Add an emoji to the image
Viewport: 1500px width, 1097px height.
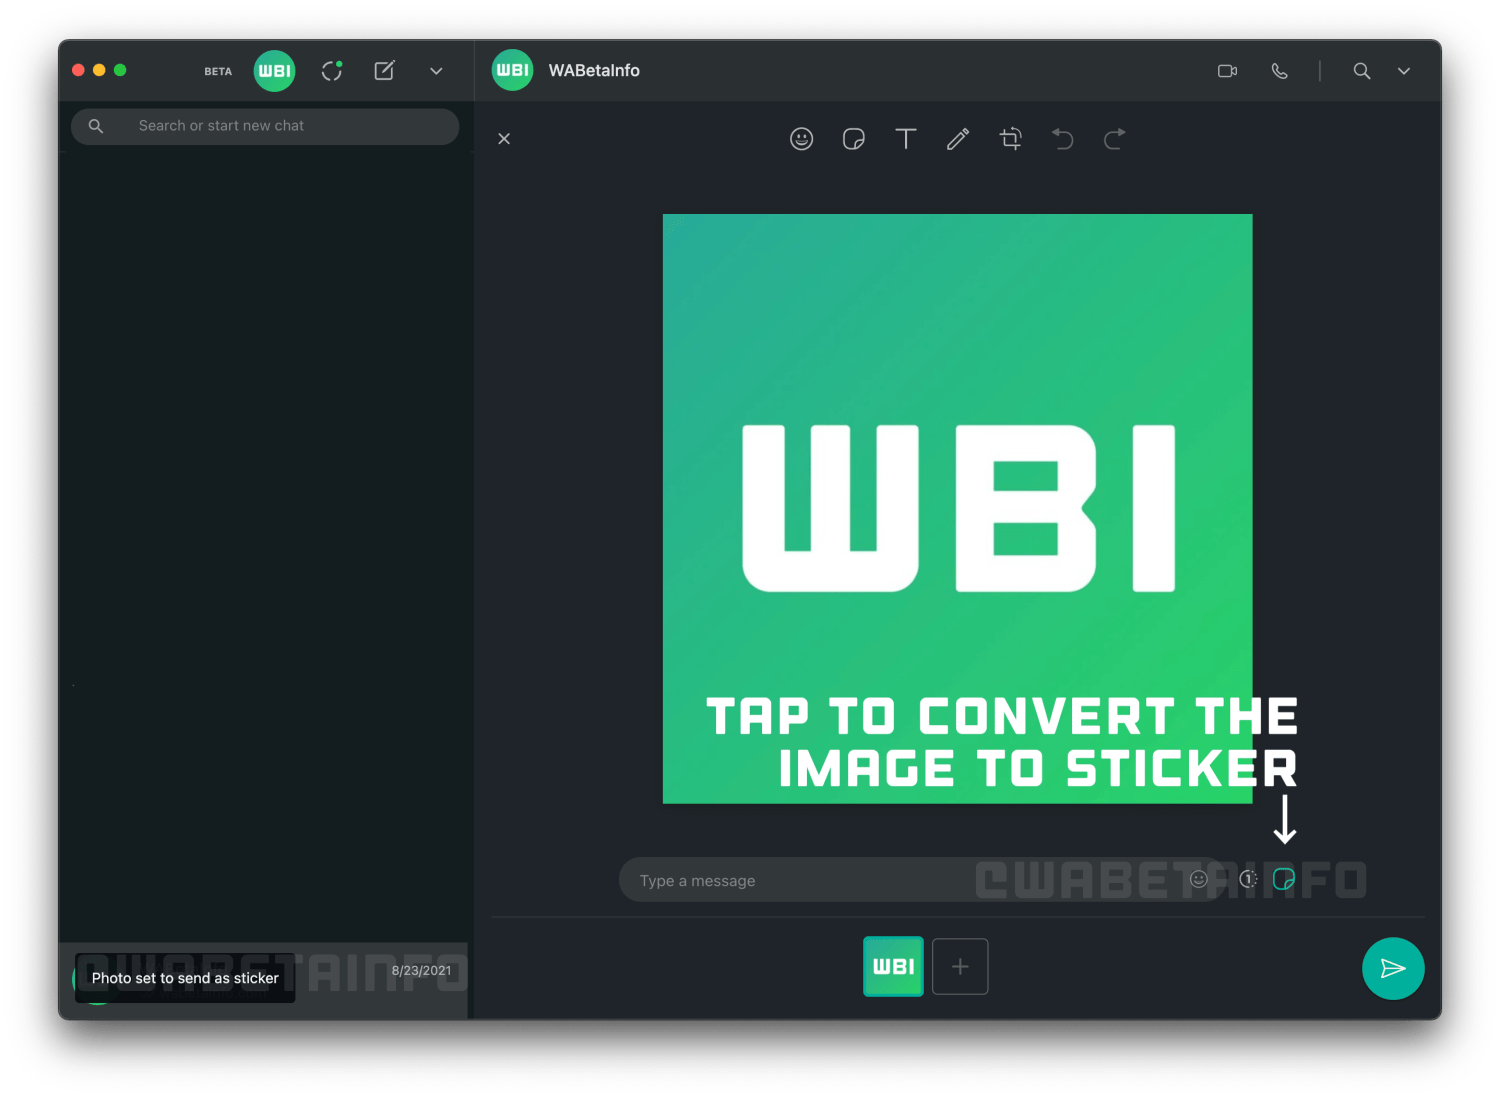point(802,139)
